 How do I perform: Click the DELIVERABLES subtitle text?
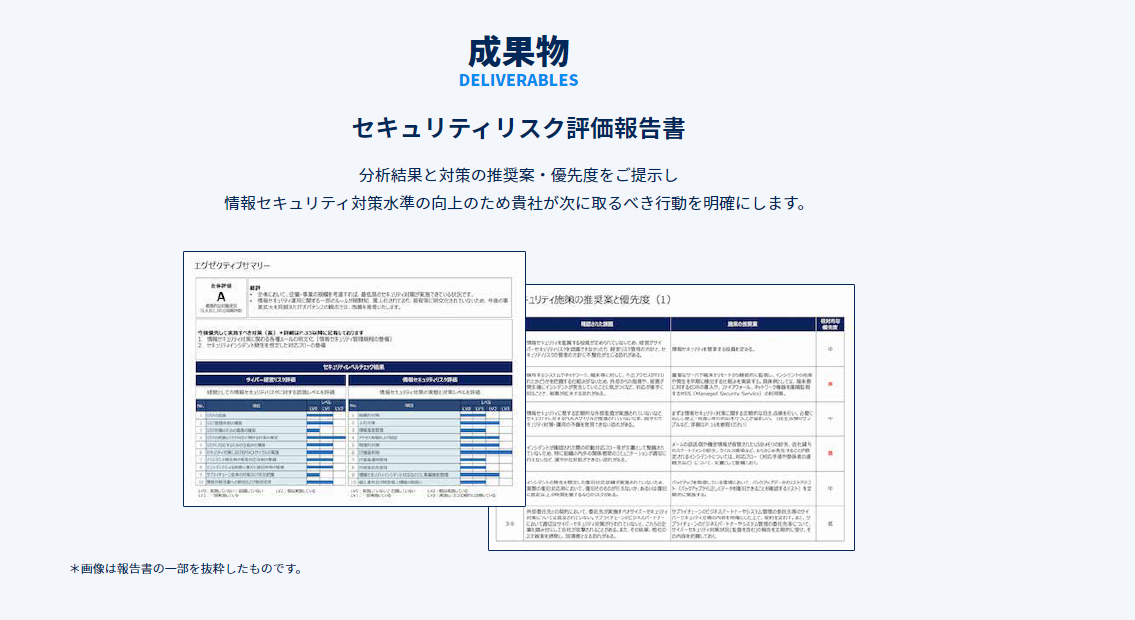(x=518, y=80)
